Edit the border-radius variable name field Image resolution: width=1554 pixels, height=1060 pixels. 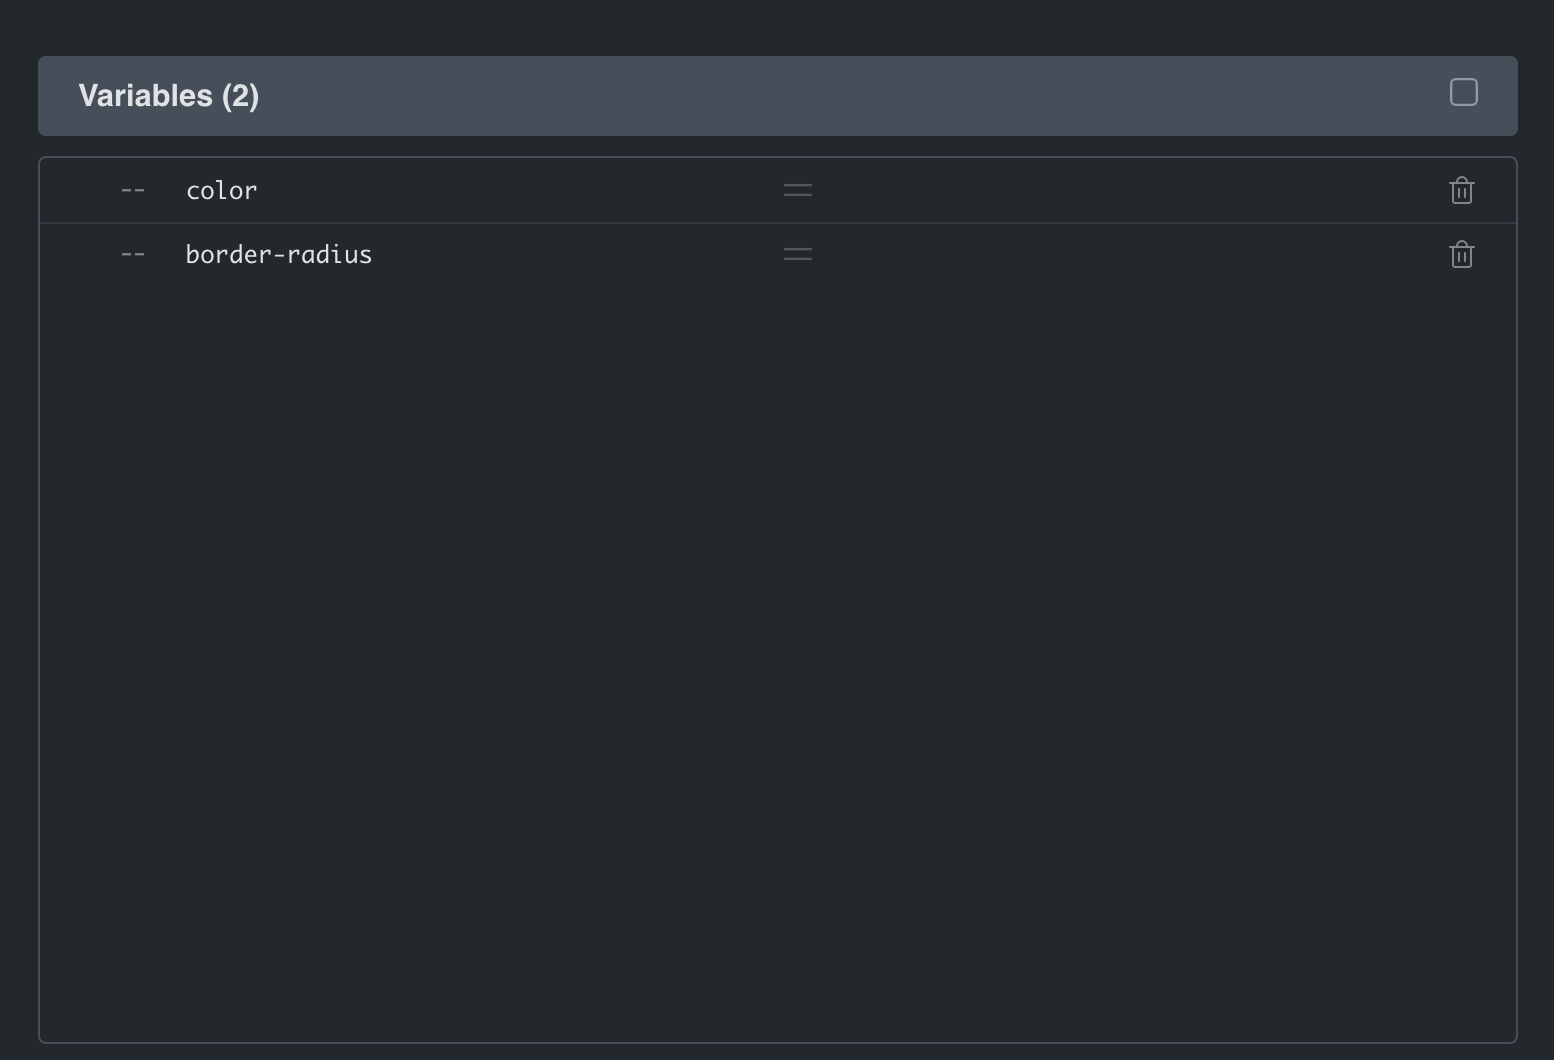470,254
